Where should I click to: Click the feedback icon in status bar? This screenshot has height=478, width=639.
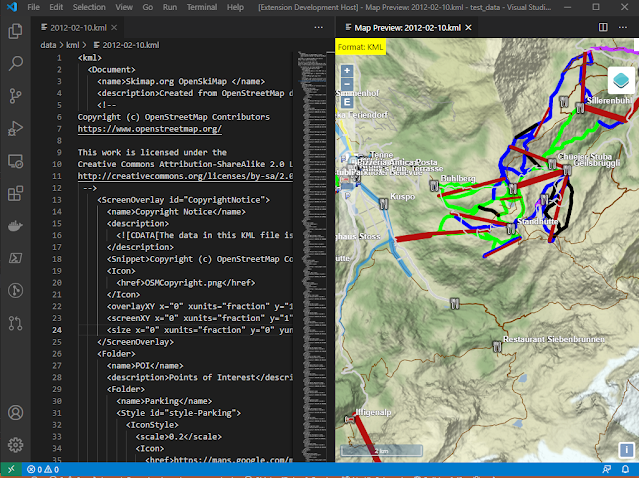tap(606, 469)
